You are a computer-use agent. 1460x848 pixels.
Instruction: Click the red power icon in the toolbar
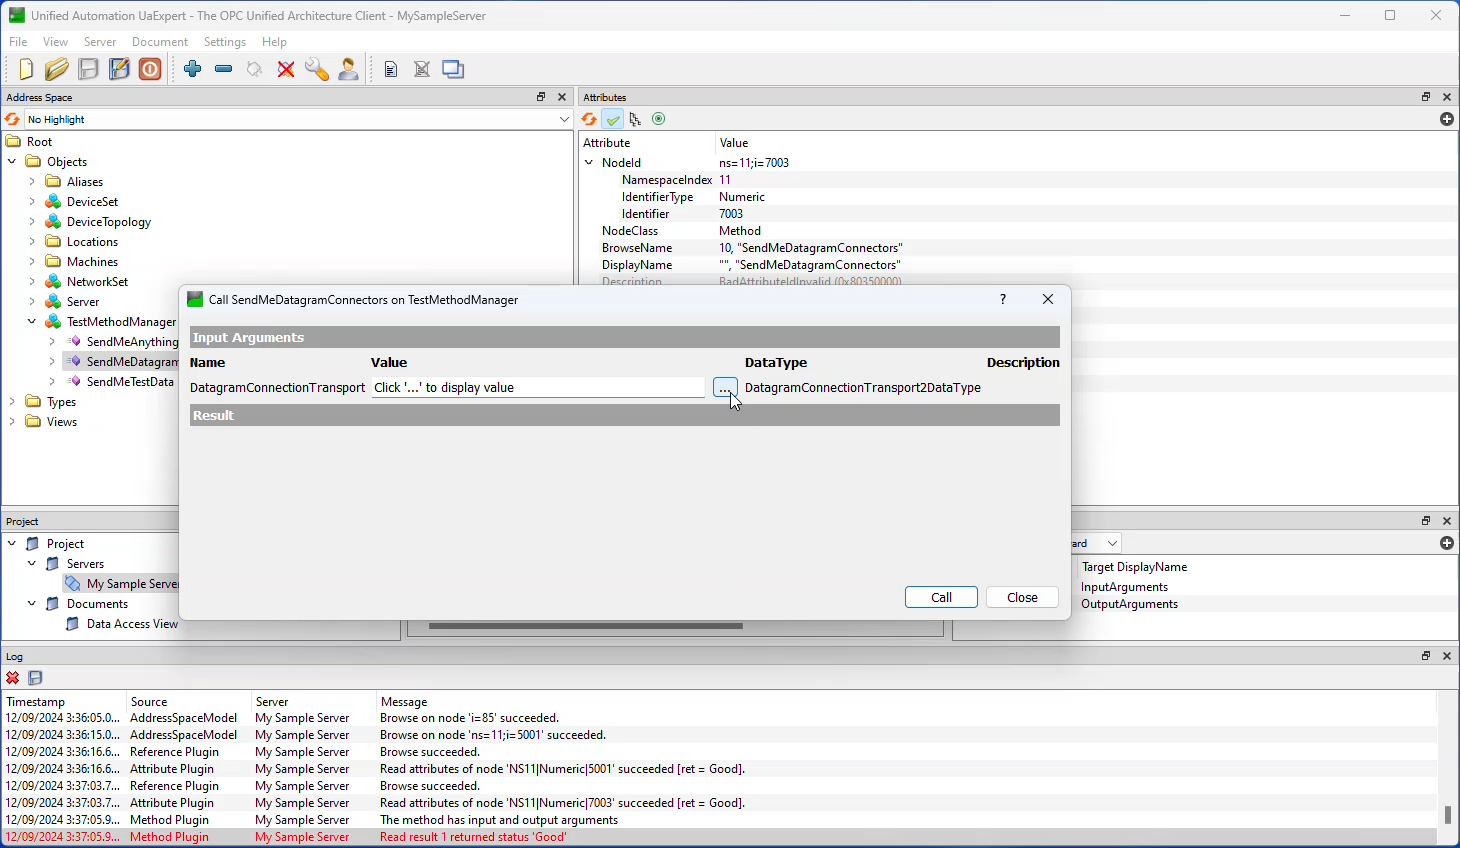(150, 69)
